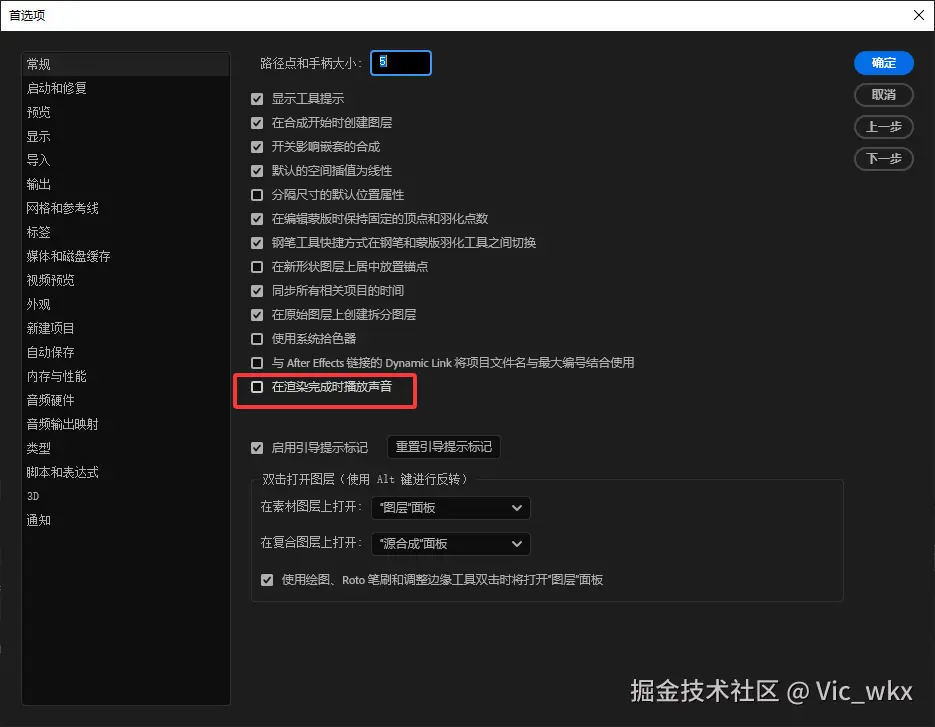Click the 重置引导提示标记 button
The height and width of the screenshot is (727, 935).
click(x=444, y=447)
